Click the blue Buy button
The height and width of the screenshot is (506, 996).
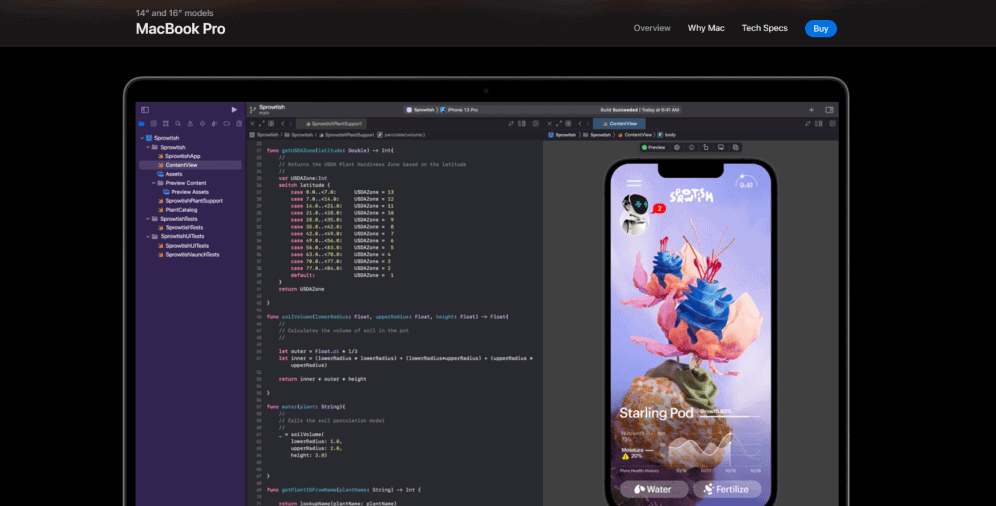821,29
